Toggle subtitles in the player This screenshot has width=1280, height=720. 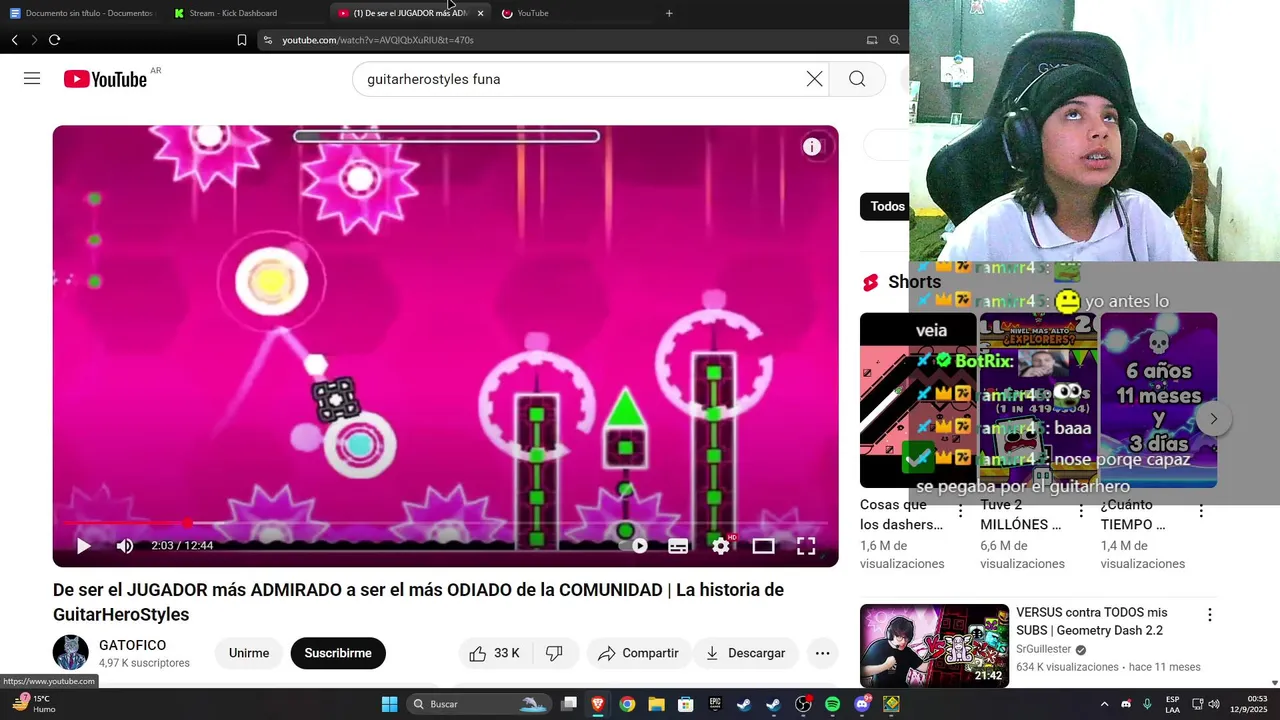[x=678, y=546]
